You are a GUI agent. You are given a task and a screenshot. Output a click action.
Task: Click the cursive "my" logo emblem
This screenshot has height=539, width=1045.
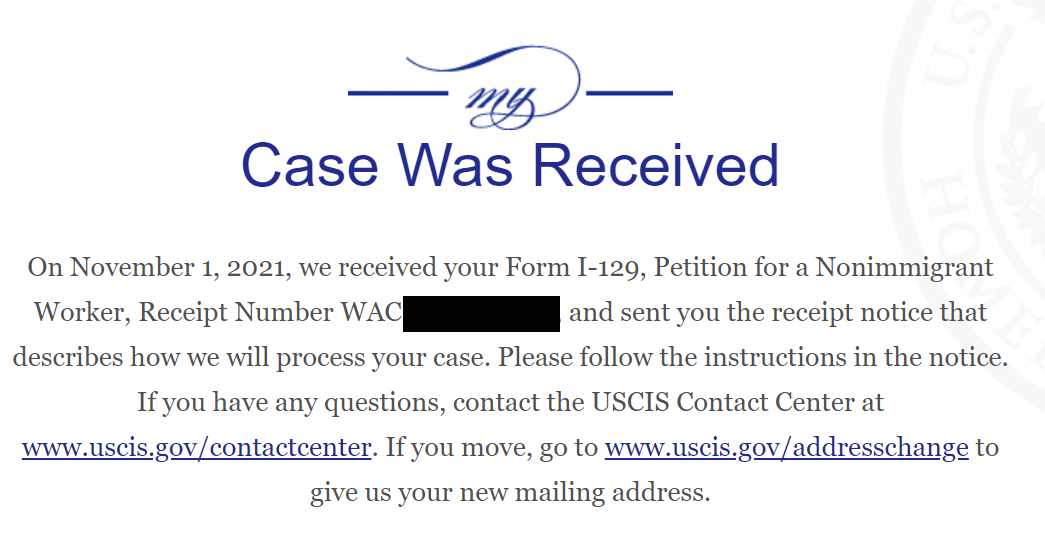511,95
